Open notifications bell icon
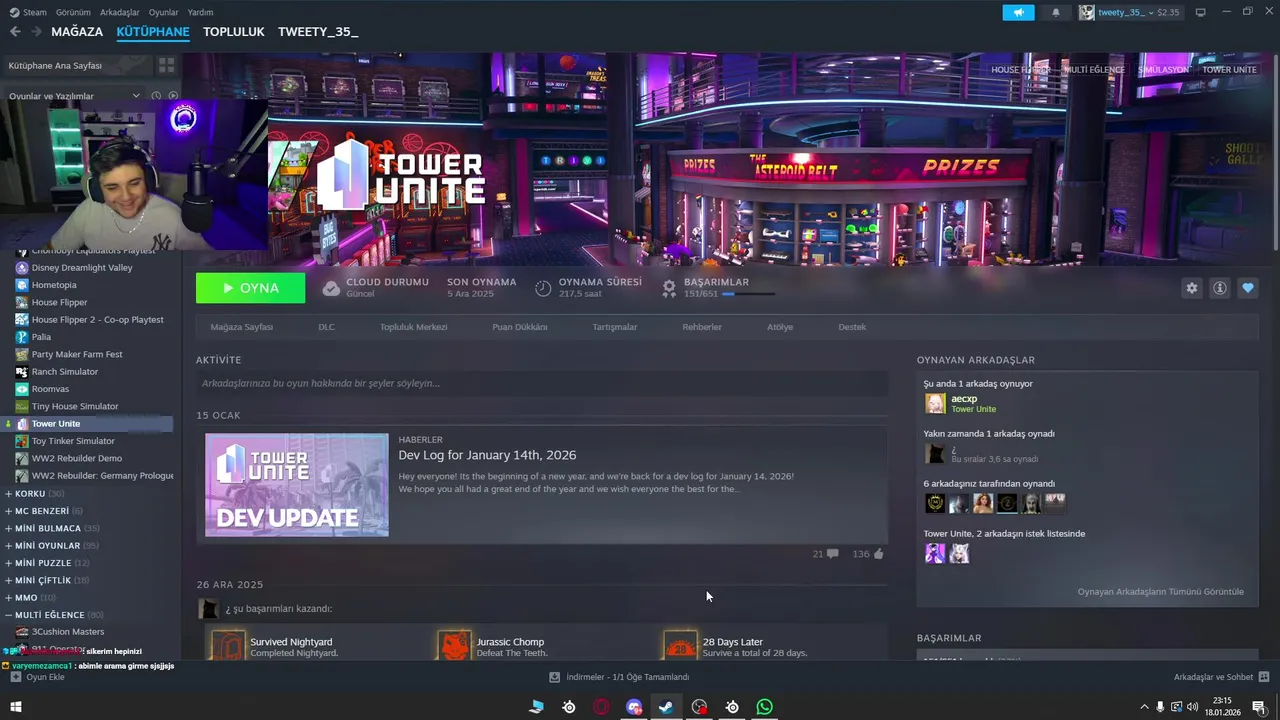The width and height of the screenshot is (1280, 720). tap(1056, 12)
